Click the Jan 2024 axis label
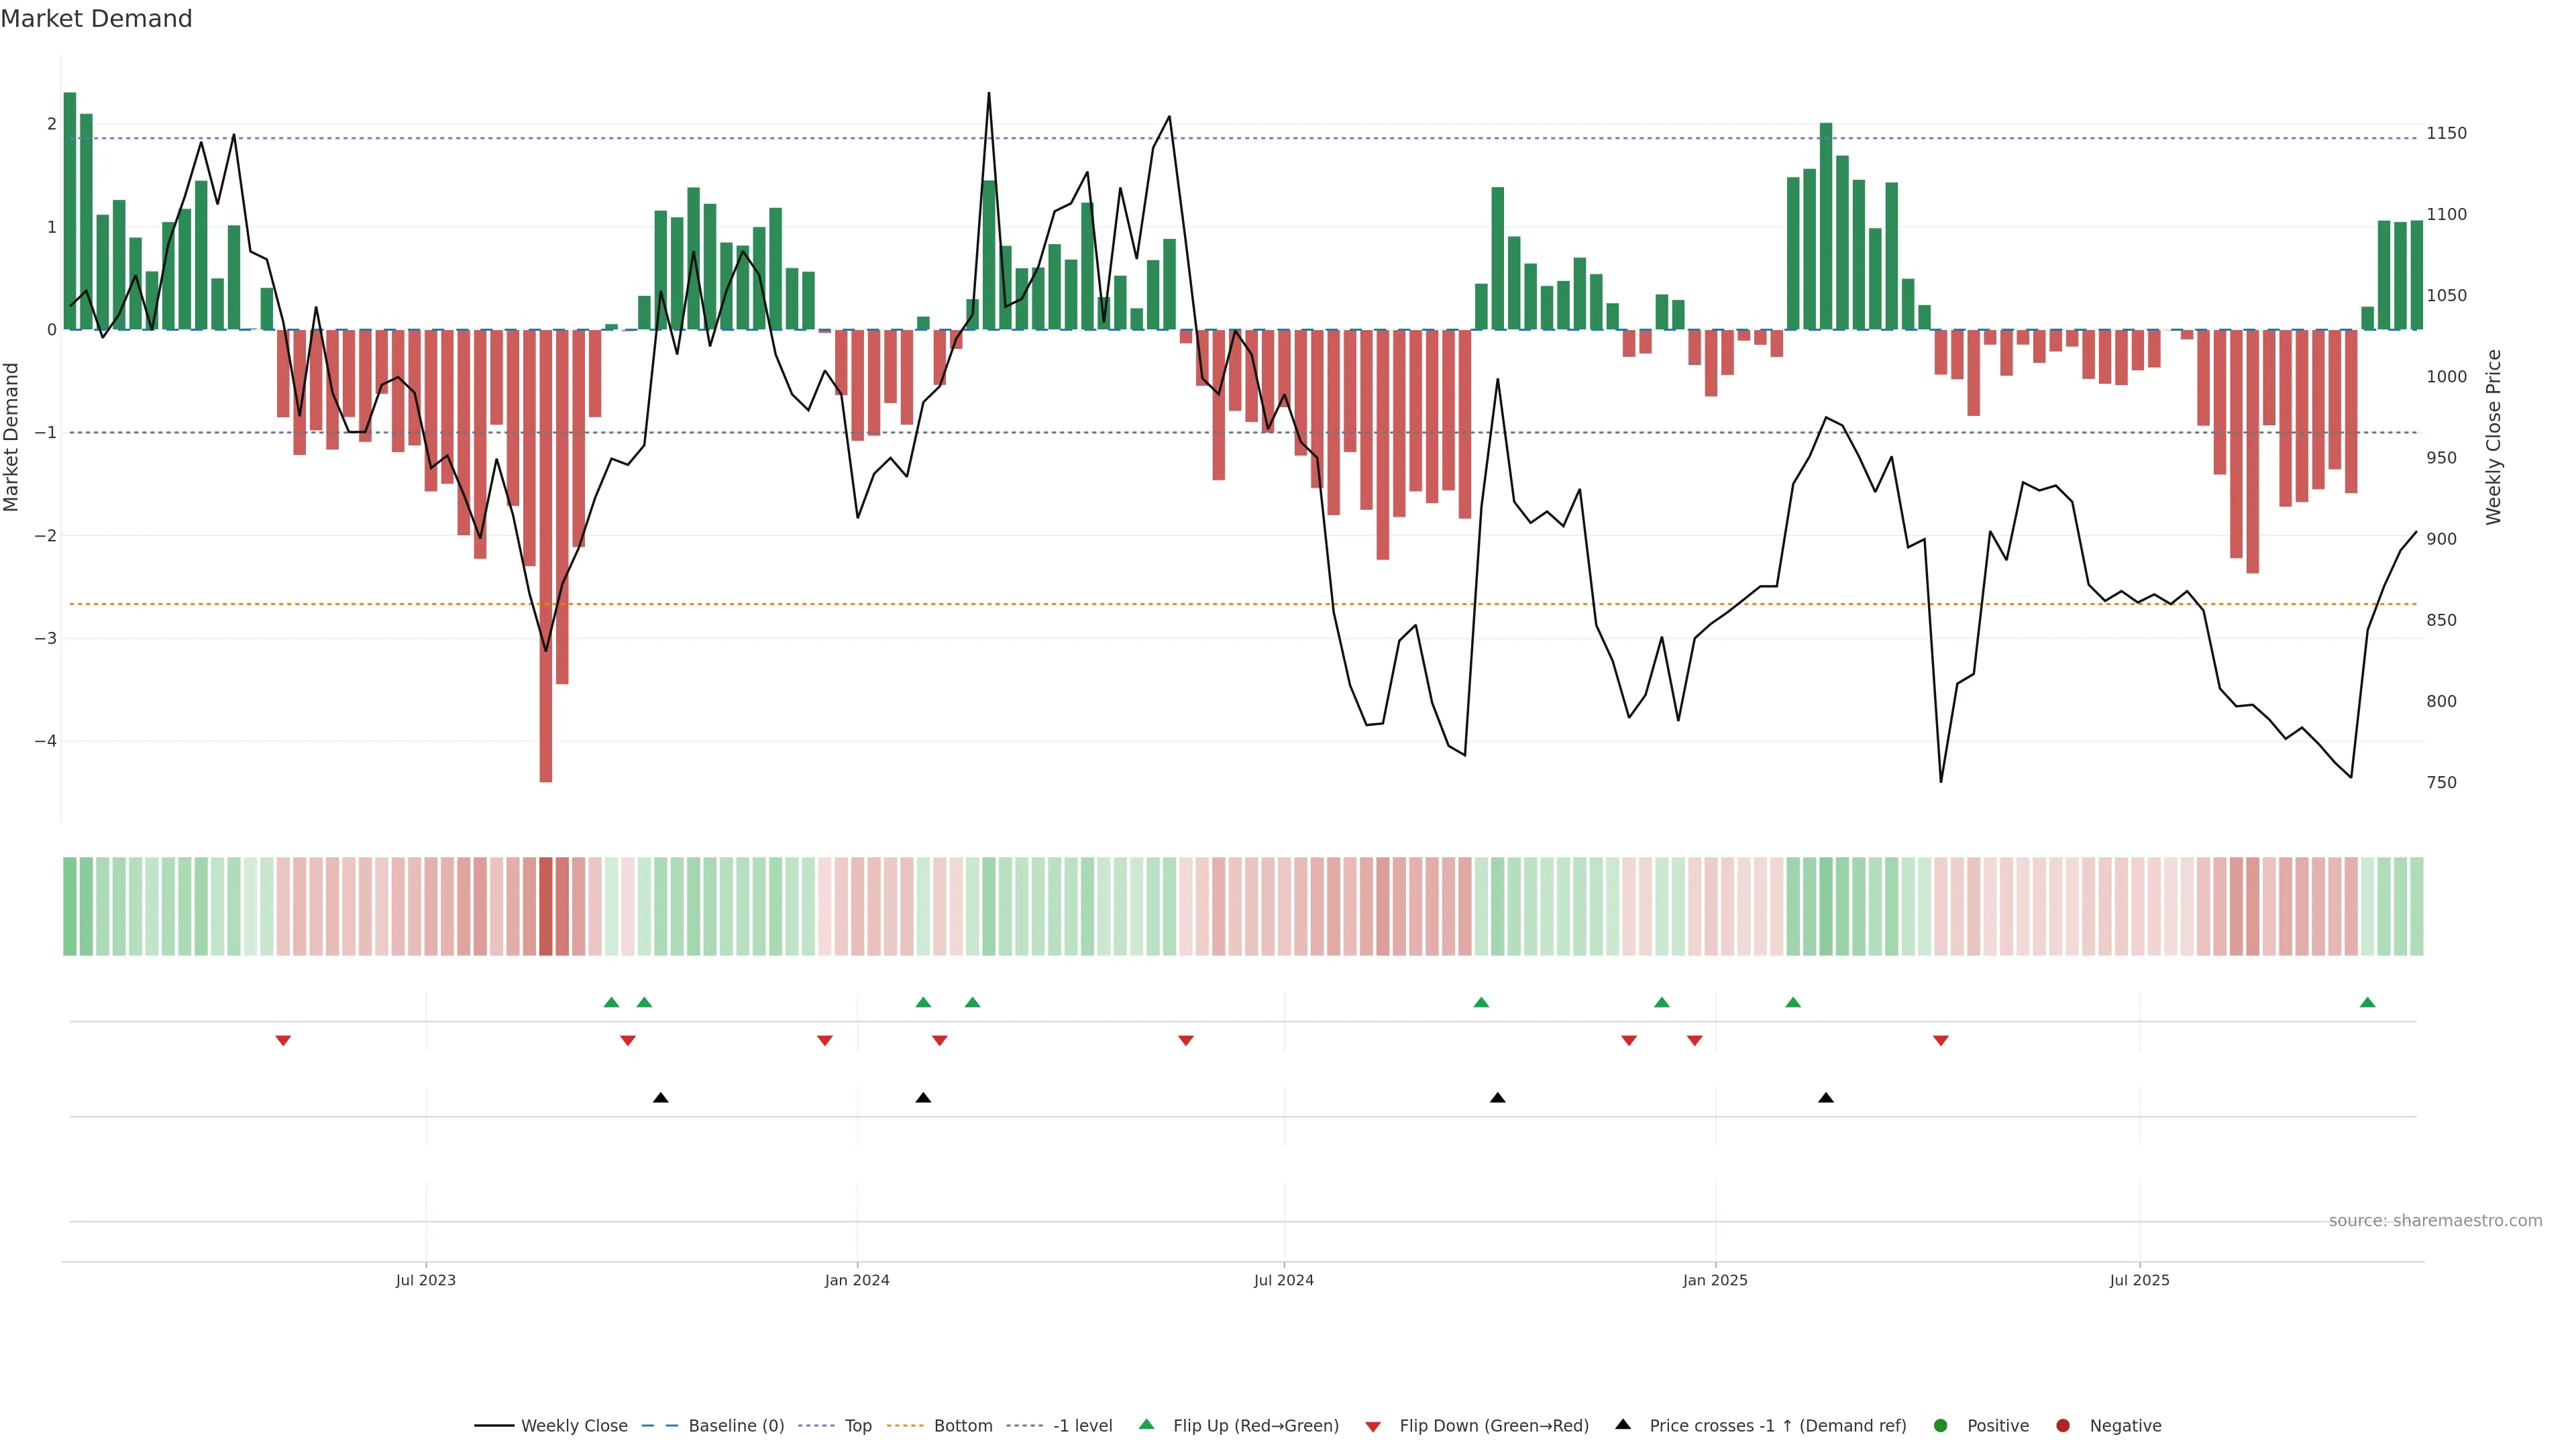Screen dimensions: 2576x1449 (857, 1280)
